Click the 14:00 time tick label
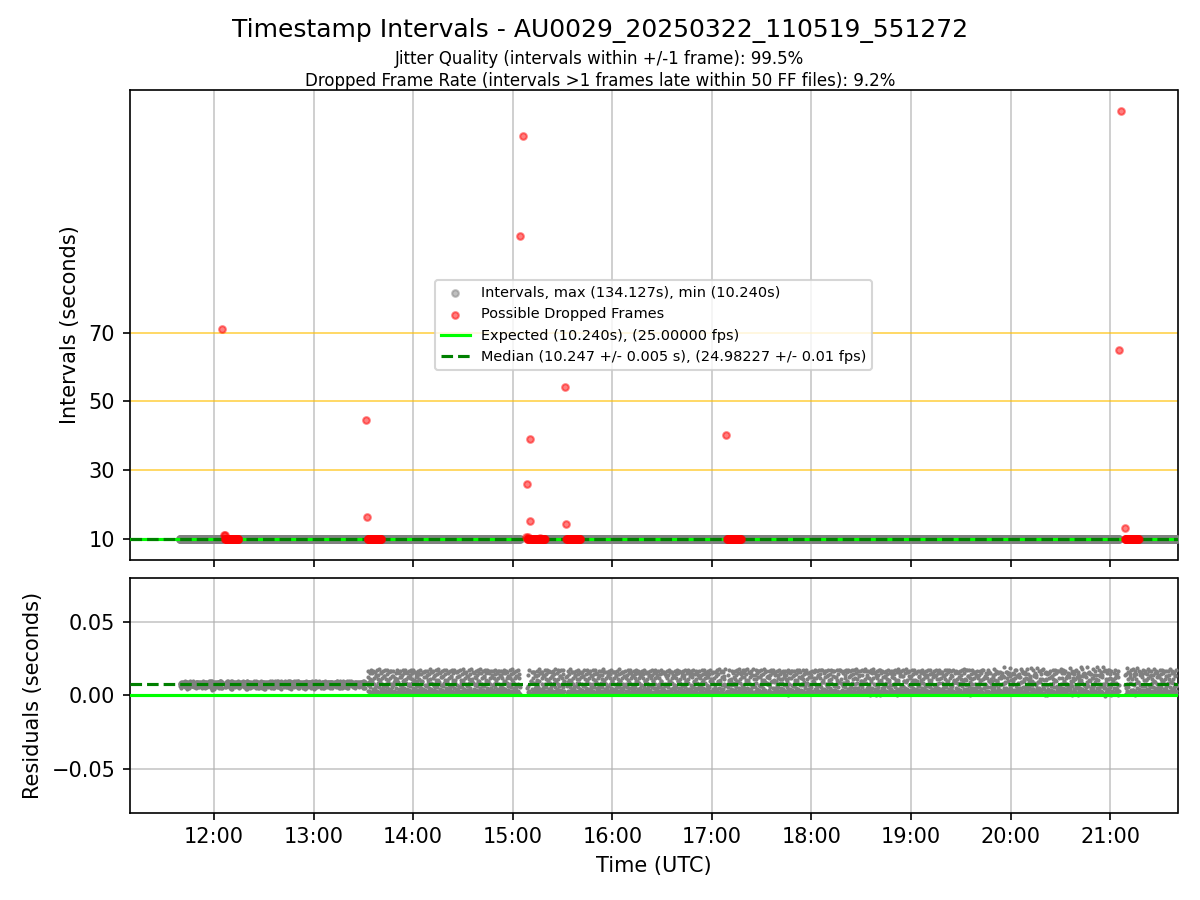 coord(413,834)
